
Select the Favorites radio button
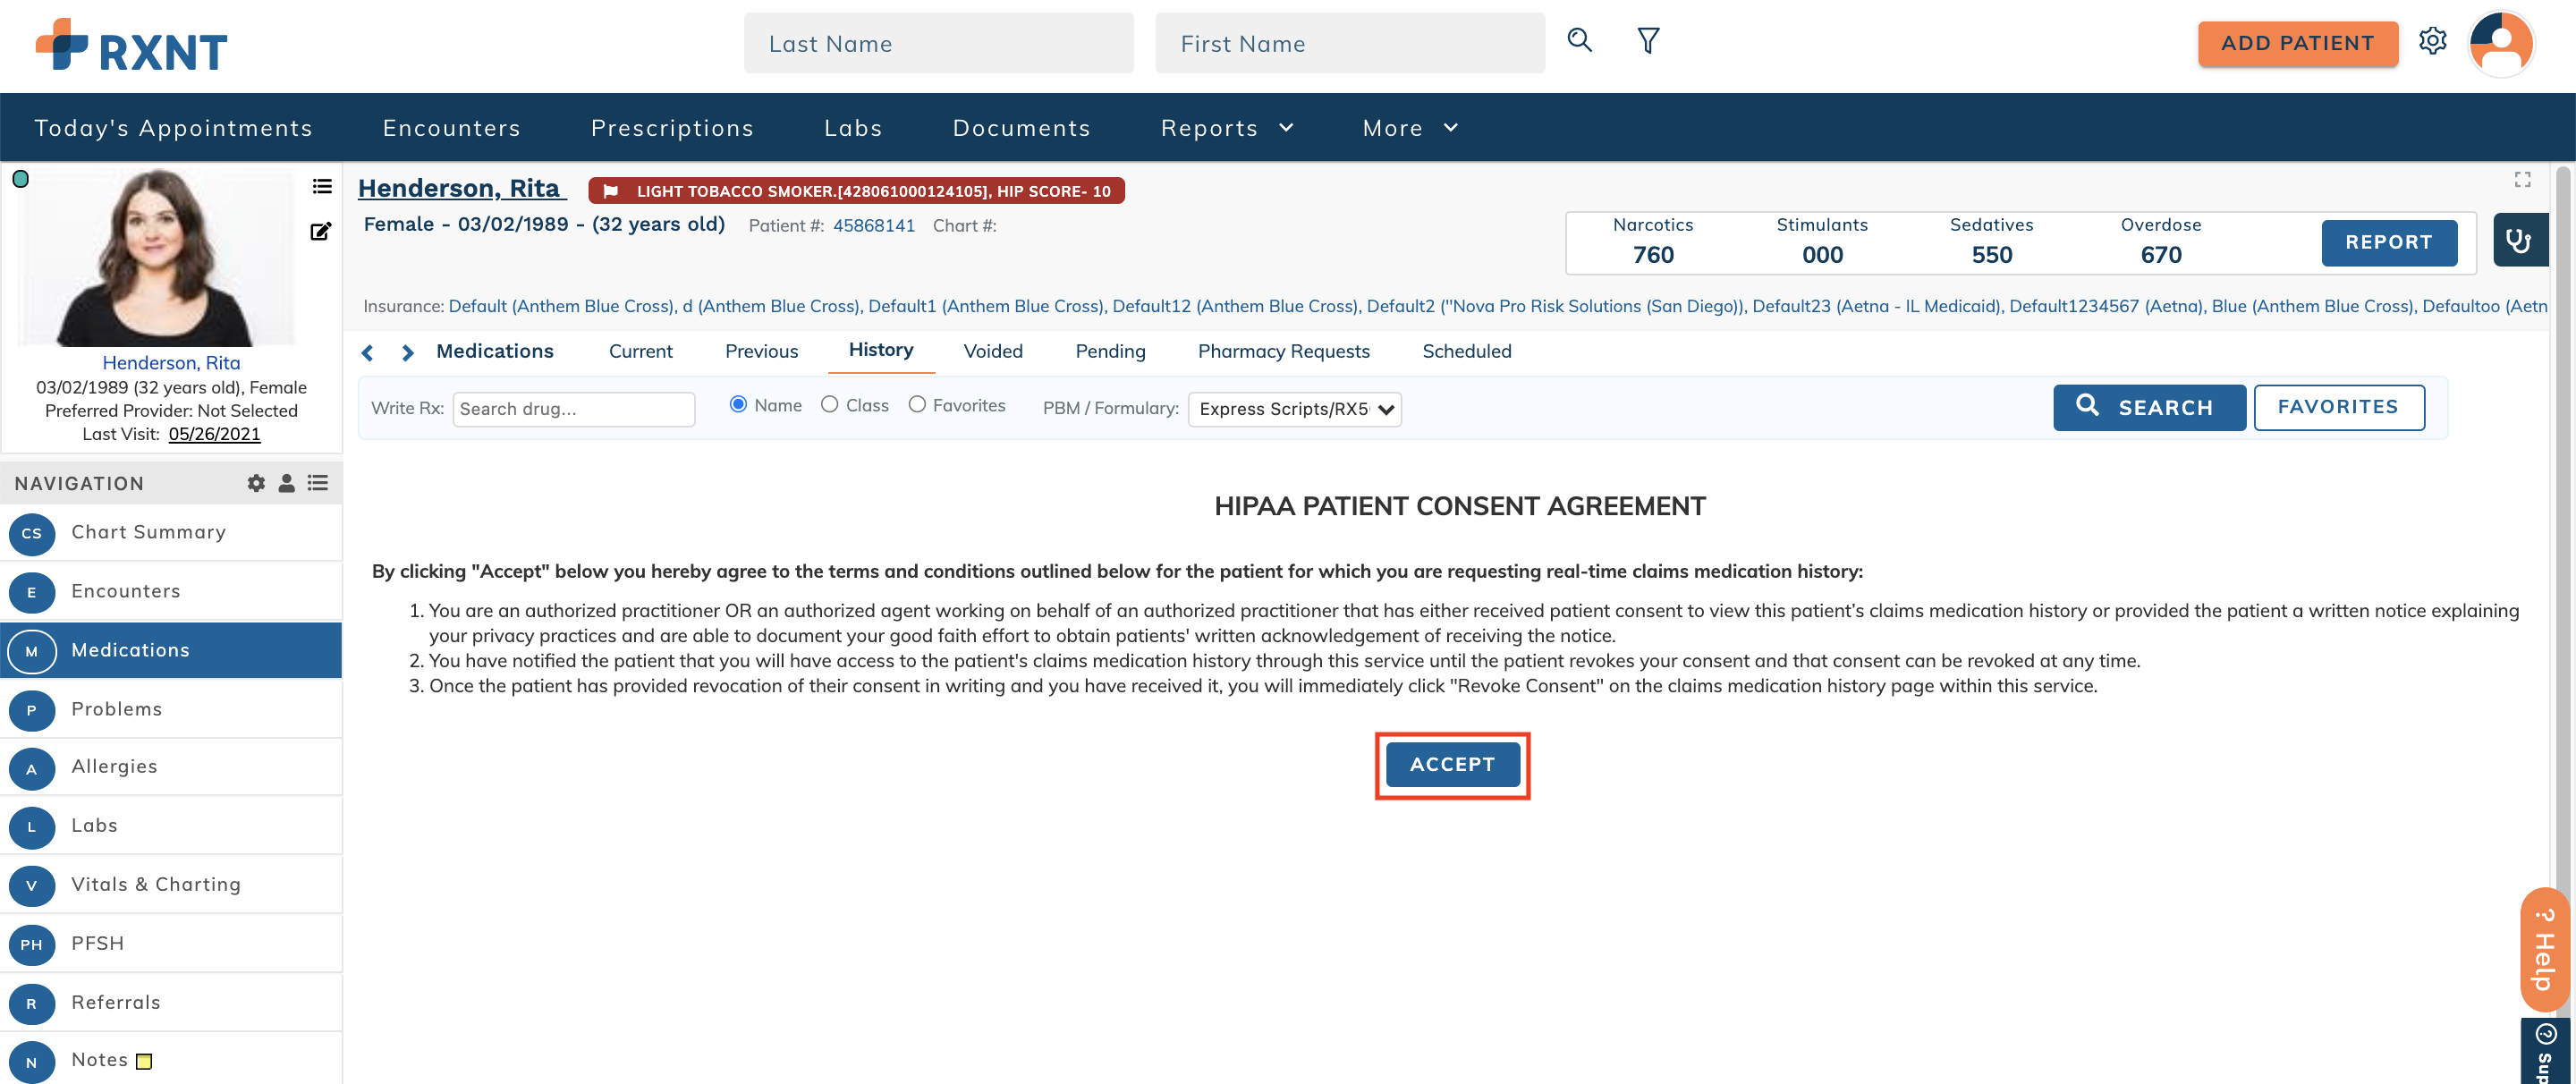pos(917,404)
